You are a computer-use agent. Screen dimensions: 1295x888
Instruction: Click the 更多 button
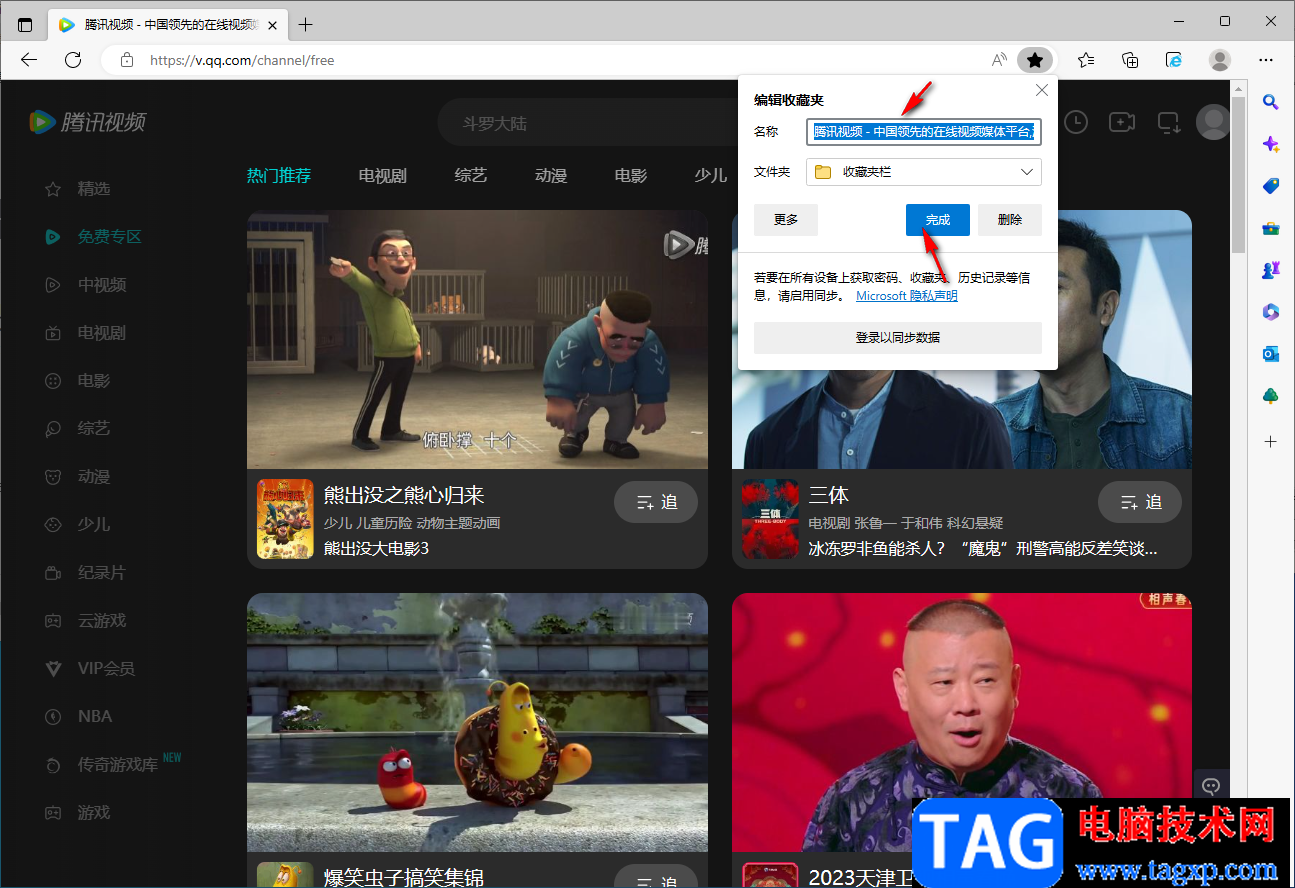pos(786,220)
